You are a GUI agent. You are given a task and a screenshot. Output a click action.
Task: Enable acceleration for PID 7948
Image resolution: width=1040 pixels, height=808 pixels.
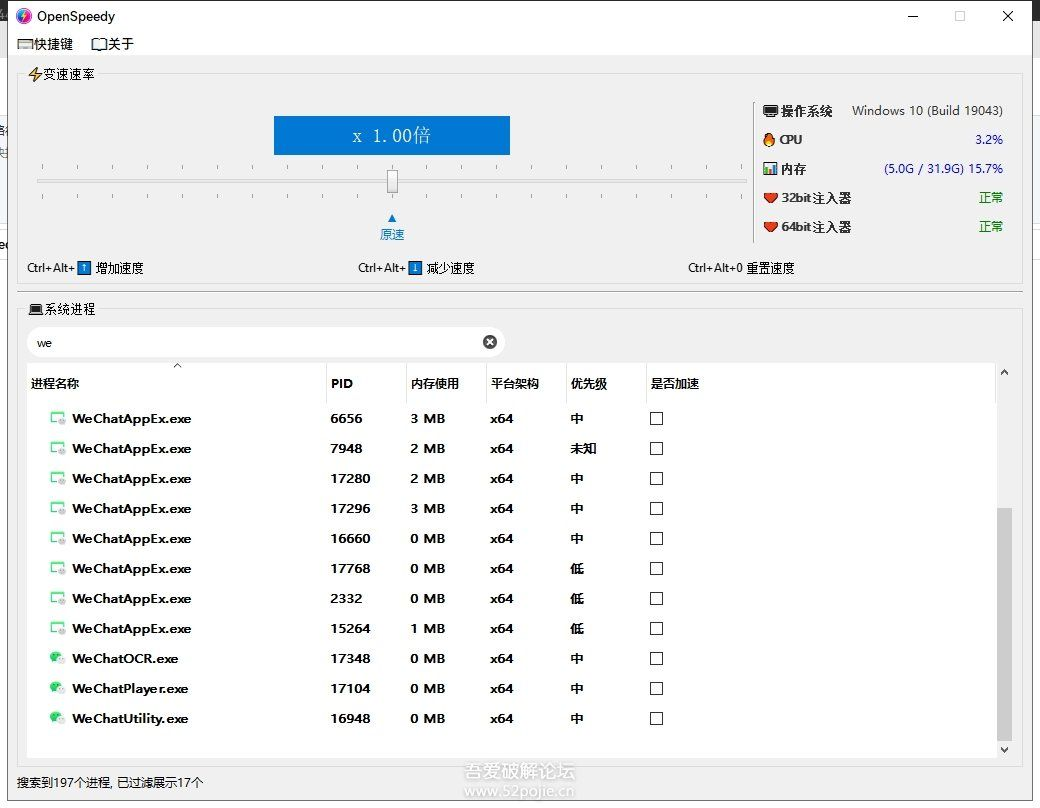657,448
